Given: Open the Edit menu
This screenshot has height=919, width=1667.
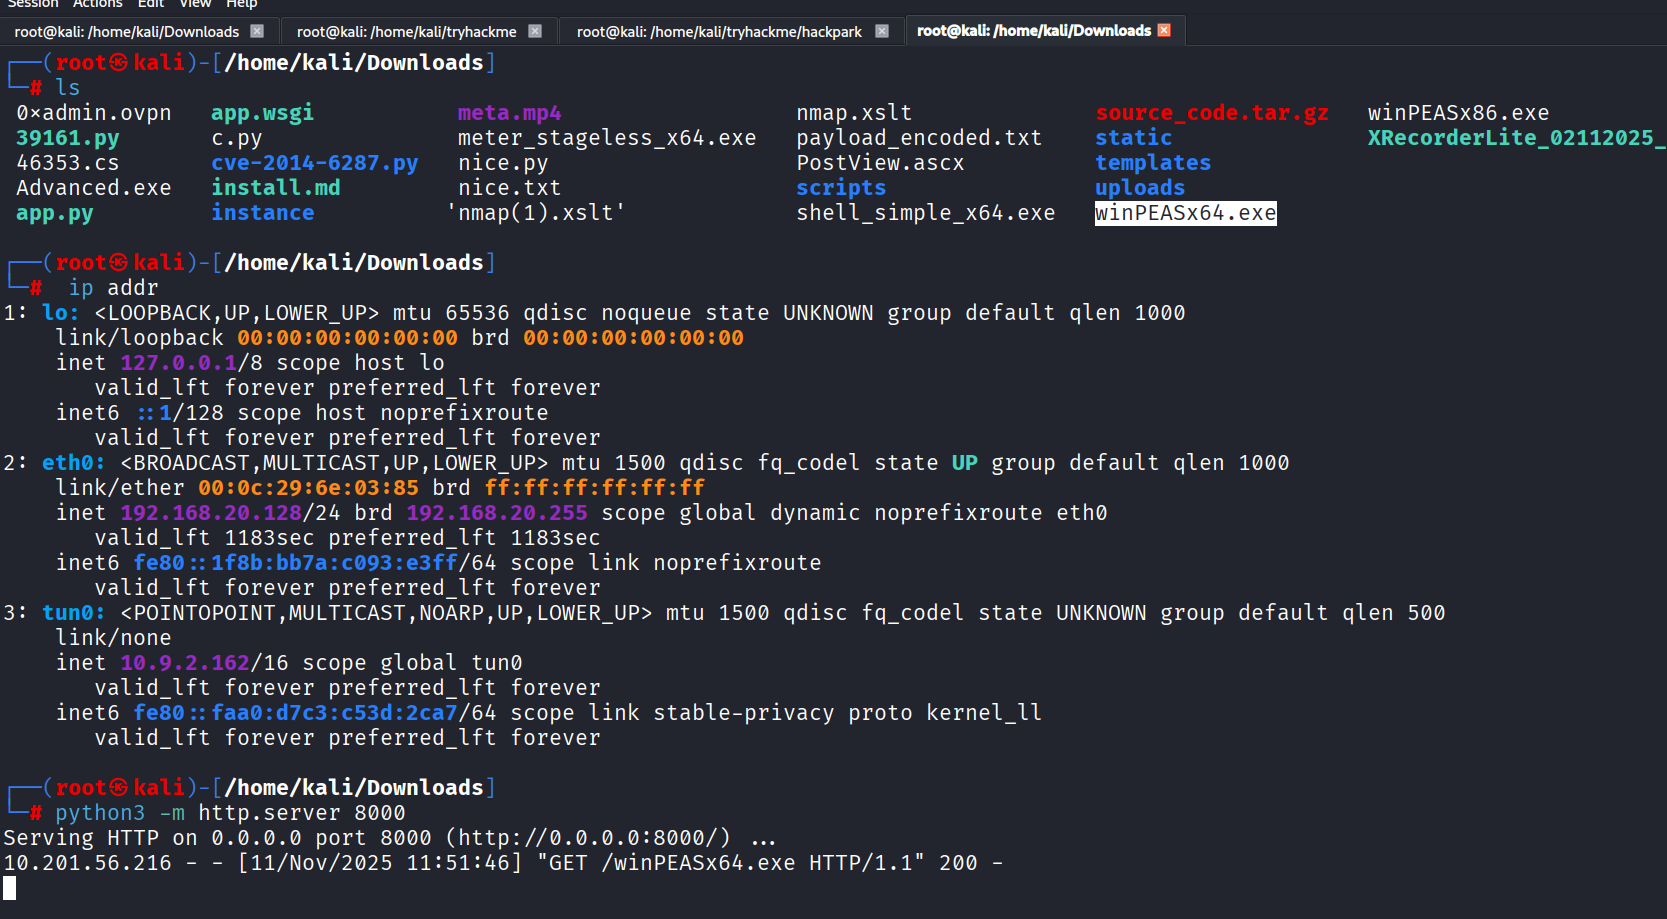Looking at the screenshot, I should (x=150, y=4).
